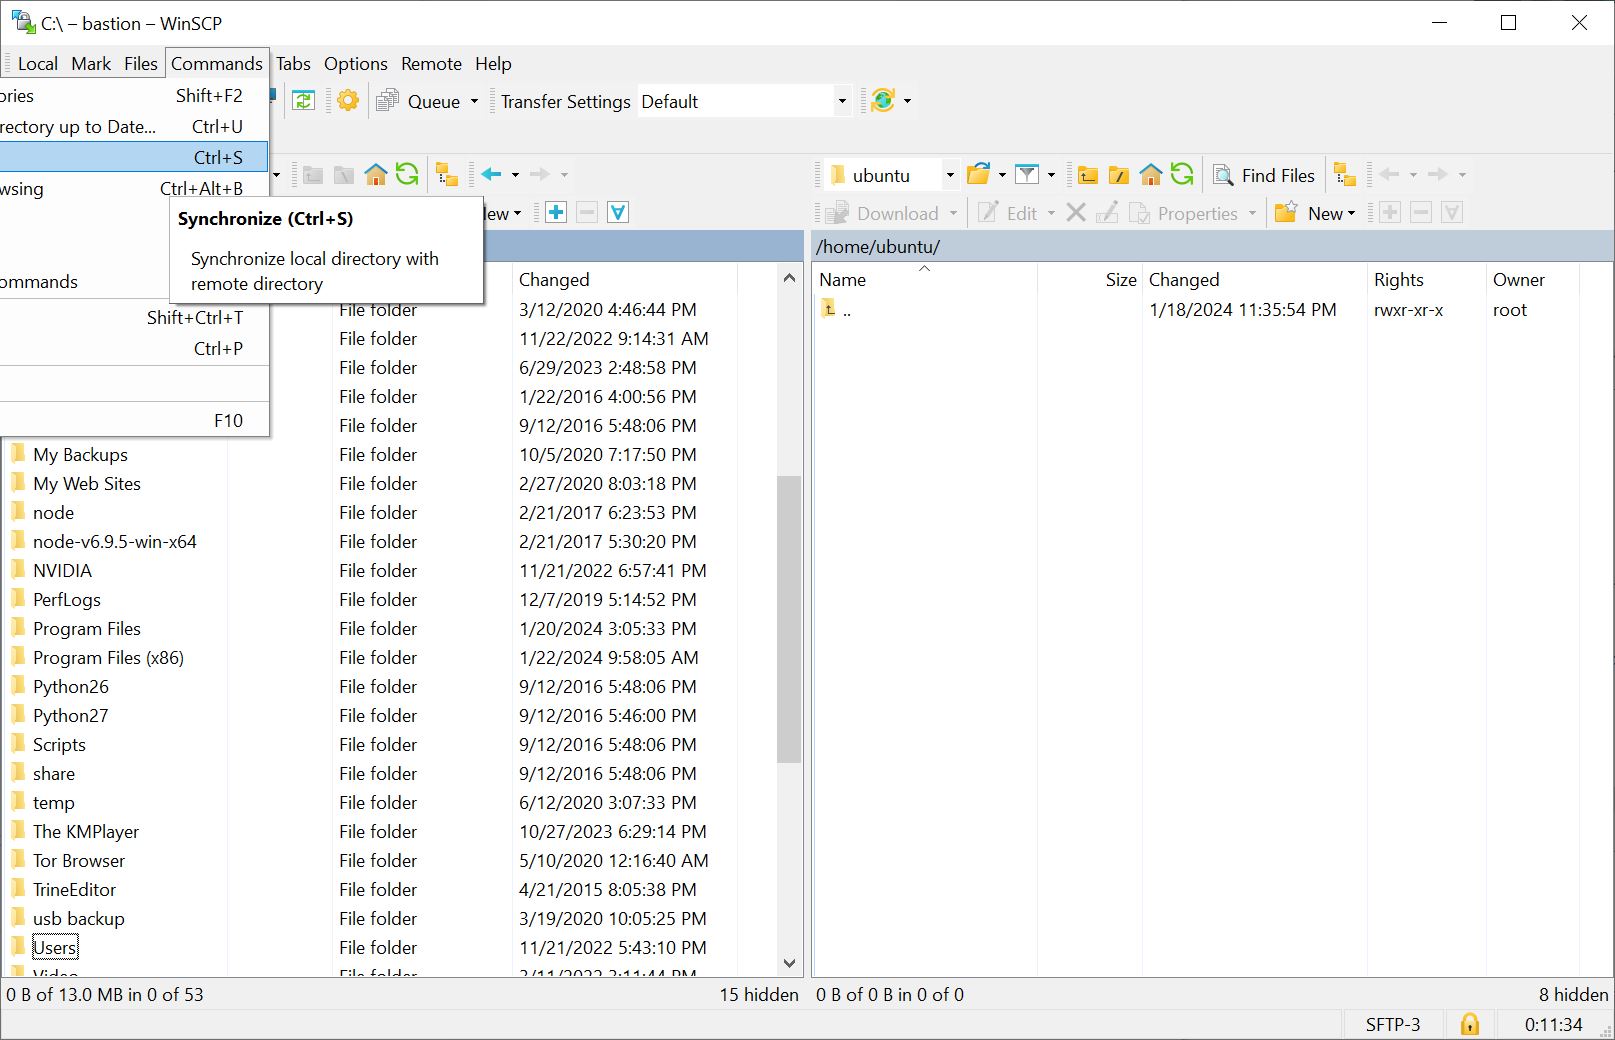Go to remote root directory icon

coord(1119,175)
